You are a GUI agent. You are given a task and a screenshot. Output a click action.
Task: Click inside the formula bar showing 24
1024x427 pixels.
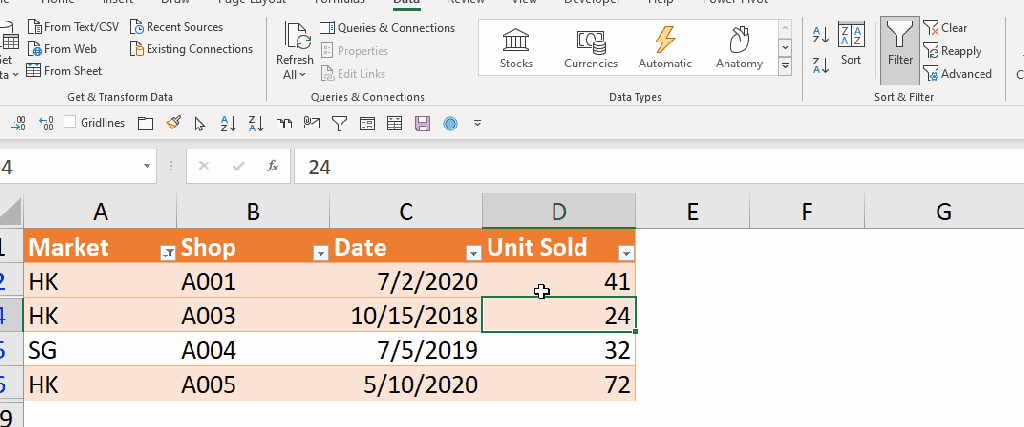tap(600, 166)
